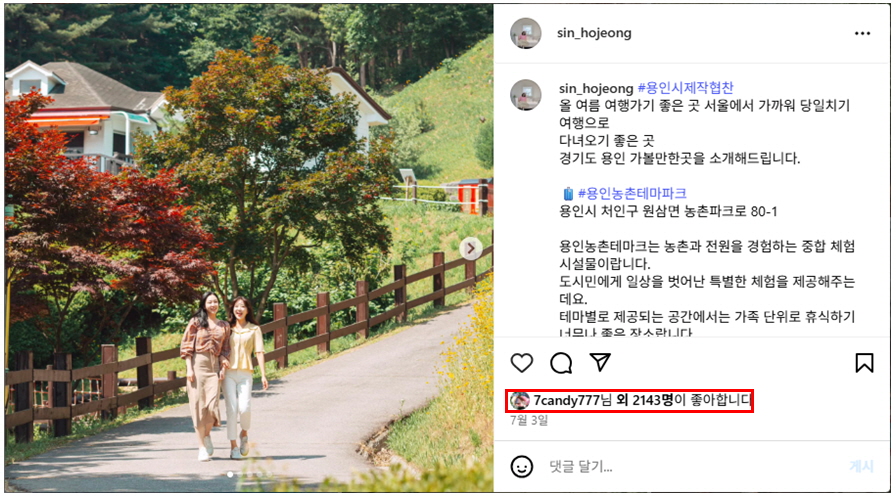The image size is (896, 496).
Task: Select the first carousel indicator dot
Action: coord(230,474)
